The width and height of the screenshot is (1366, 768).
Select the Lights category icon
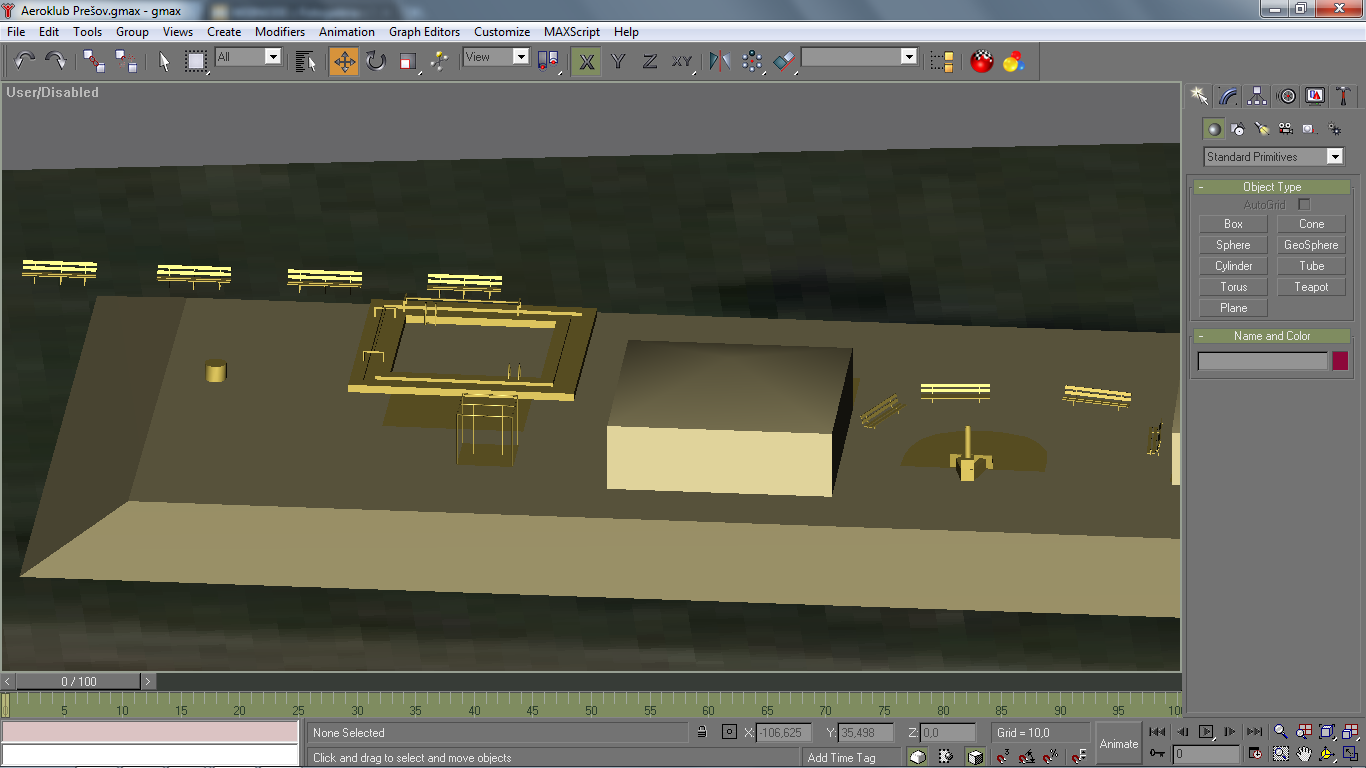point(1262,129)
